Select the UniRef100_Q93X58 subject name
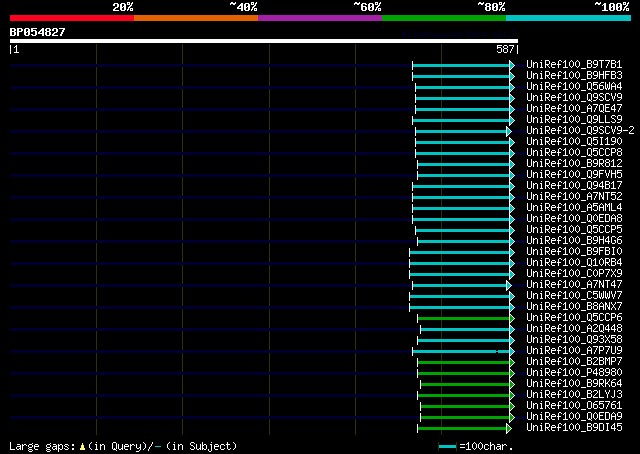 (x=574, y=340)
